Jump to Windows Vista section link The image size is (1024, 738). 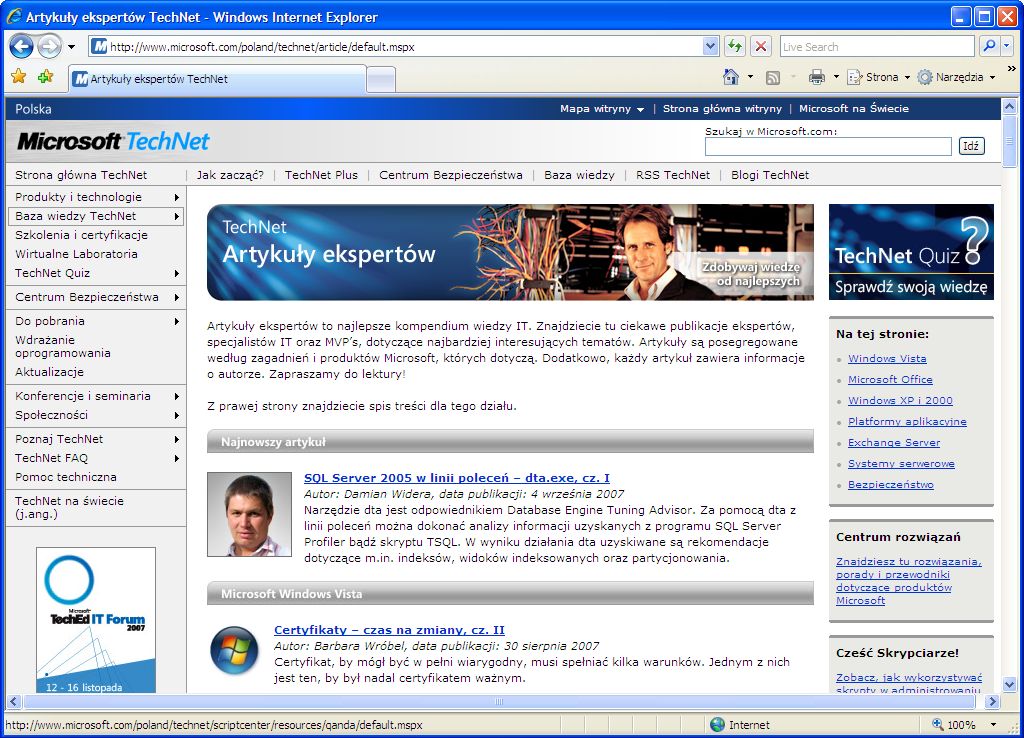point(887,359)
